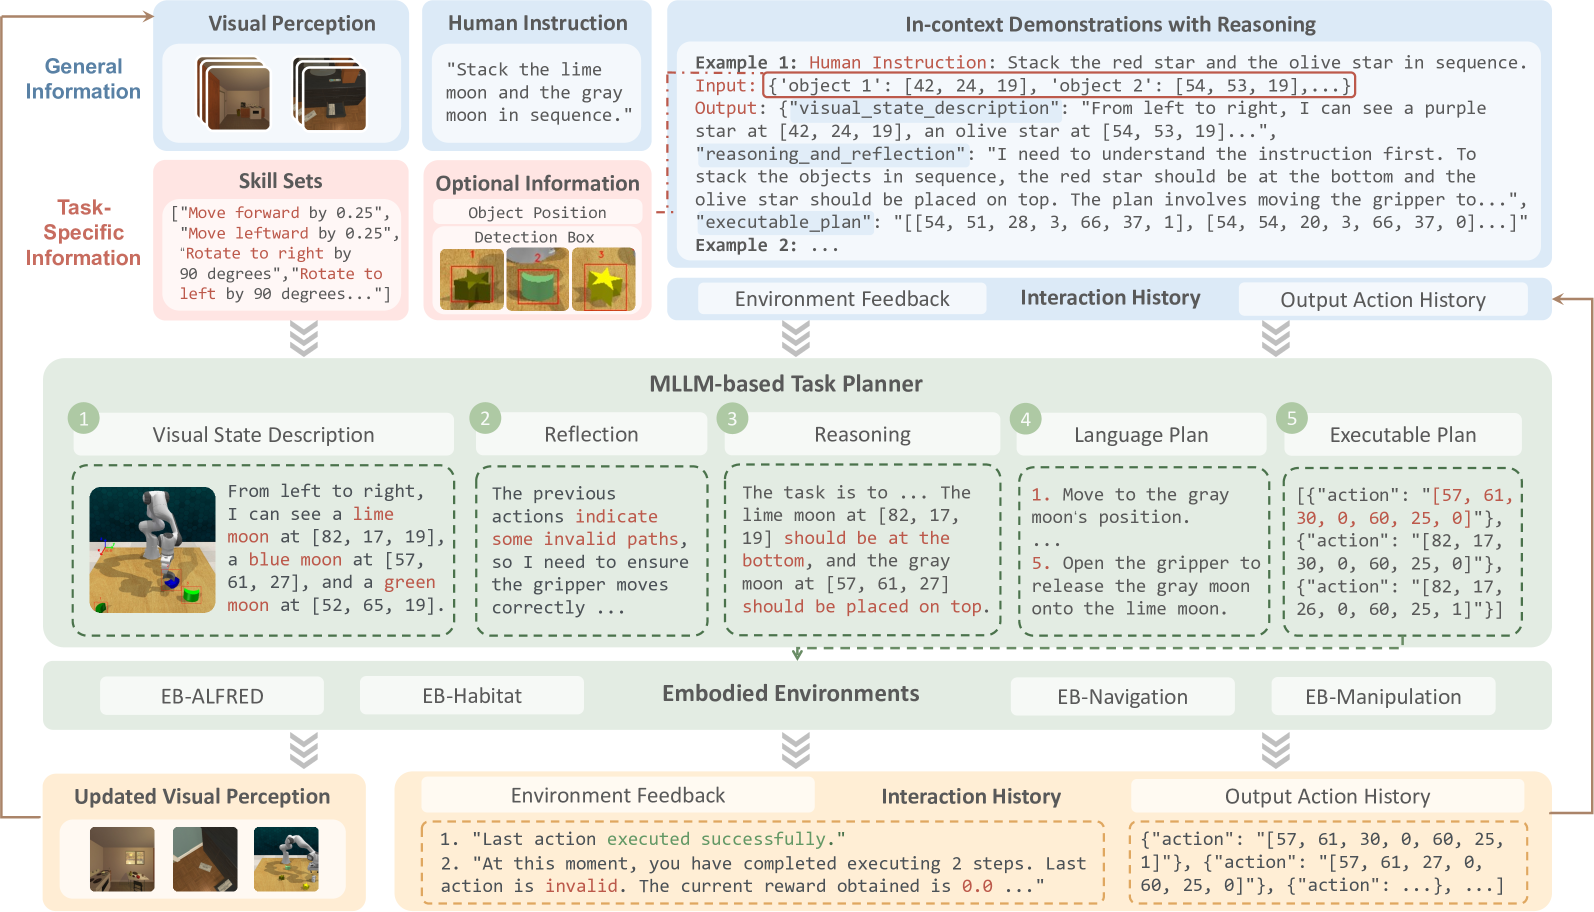Select Environment Feedback in the orange panel

coord(618,796)
